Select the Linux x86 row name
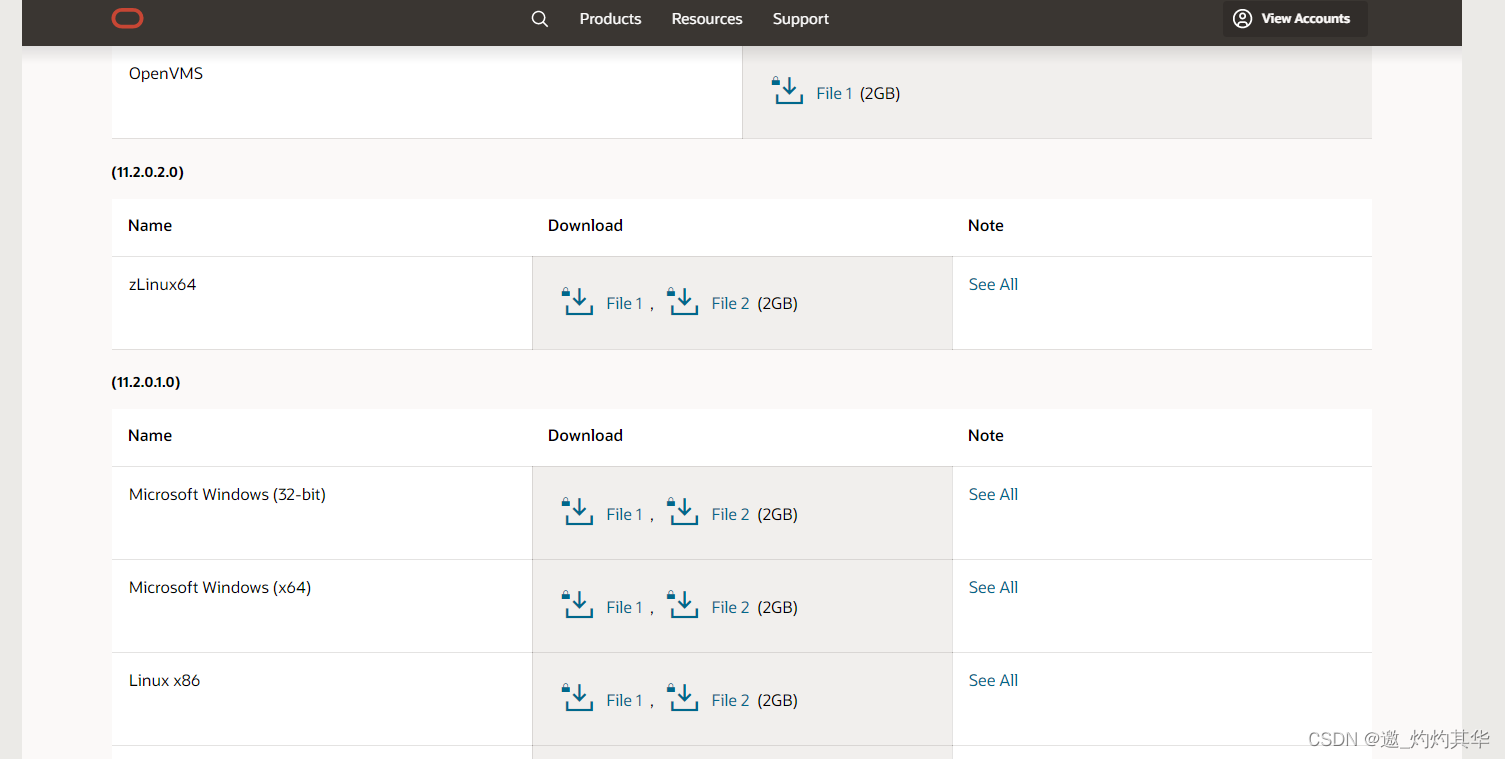 pos(164,681)
